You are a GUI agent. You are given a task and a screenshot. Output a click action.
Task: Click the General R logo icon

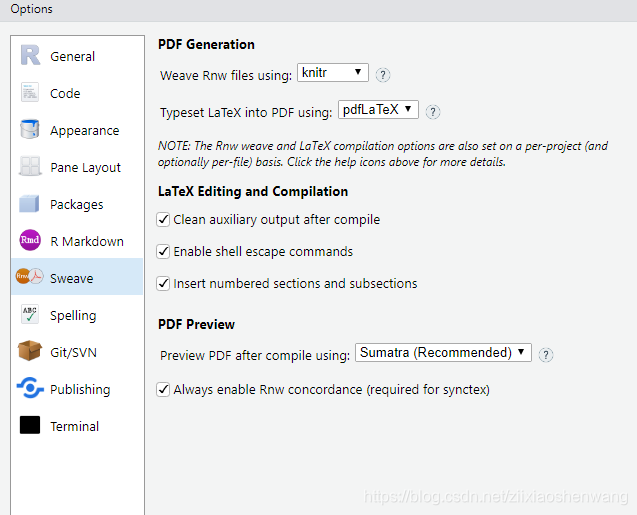tap(30, 56)
